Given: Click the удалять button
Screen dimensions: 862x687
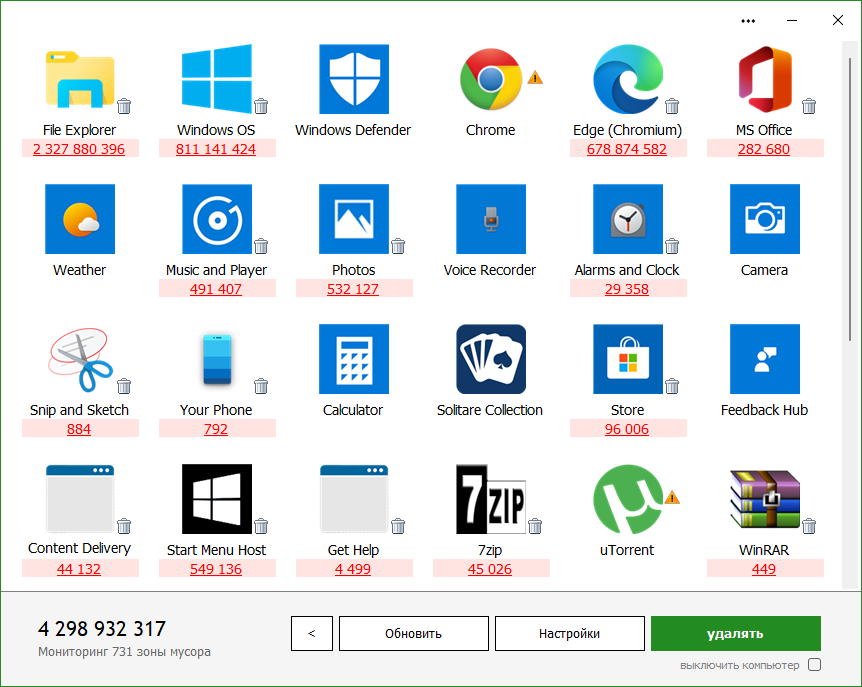Looking at the screenshot, I should click(x=736, y=633).
